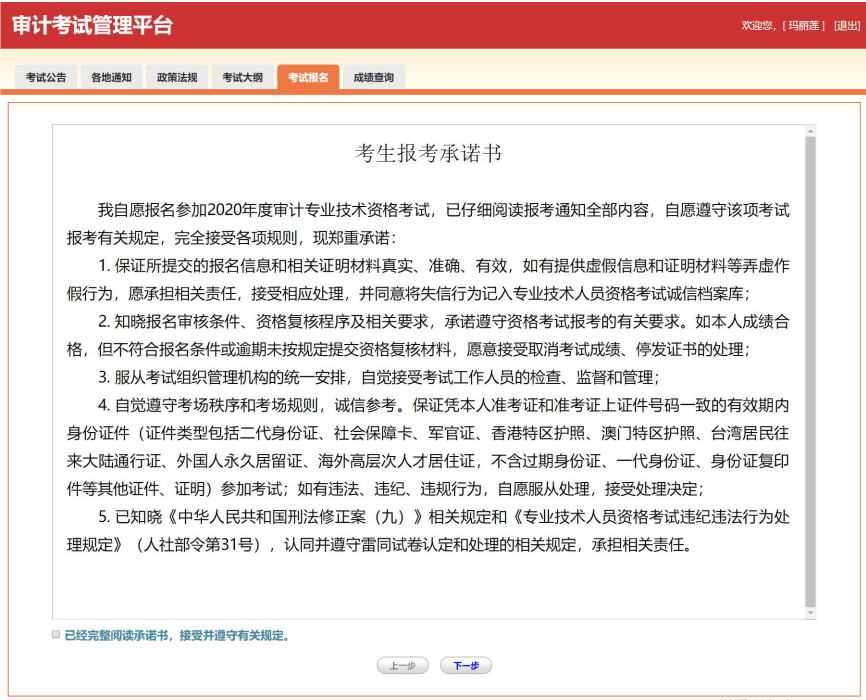Image resolution: width=866 pixels, height=700 pixels.
Task: Click the 退出 logout link
Action: tap(847, 25)
